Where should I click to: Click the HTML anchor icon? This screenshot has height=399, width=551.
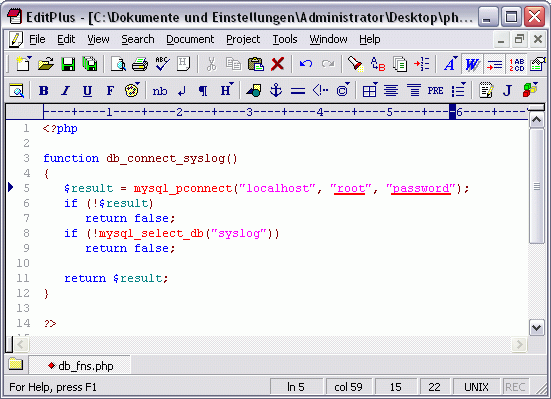276,91
